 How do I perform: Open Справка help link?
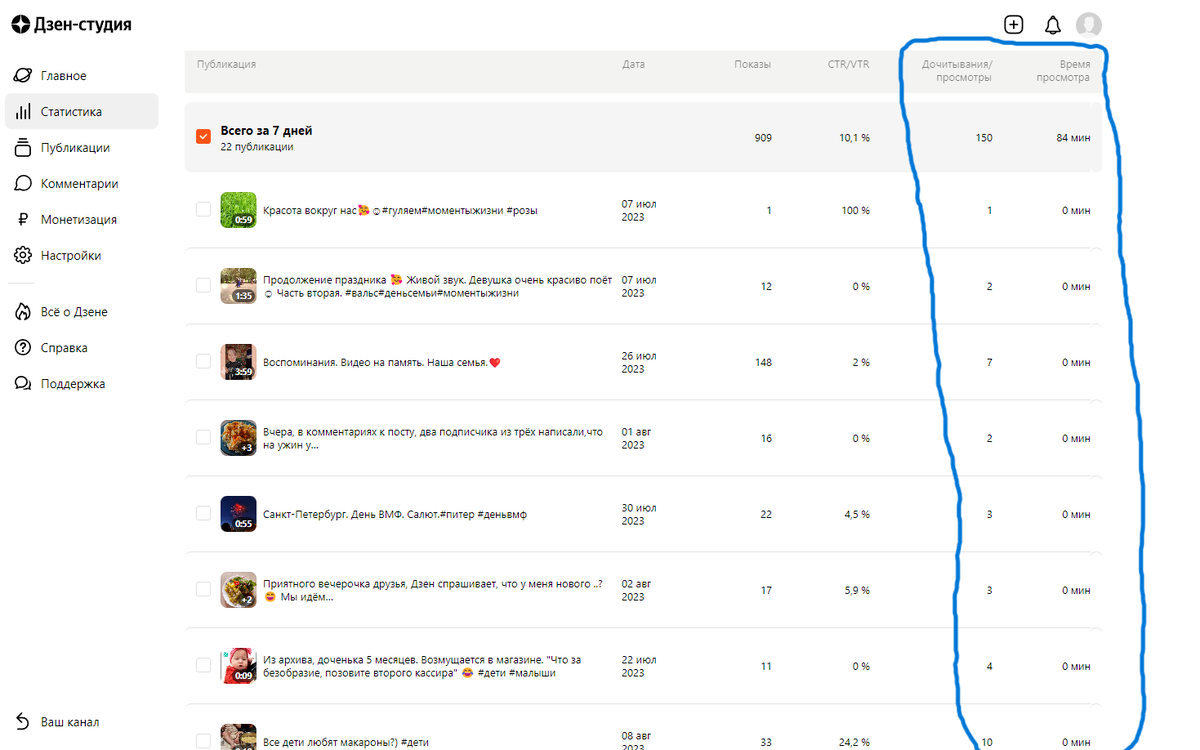[x=64, y=348]
